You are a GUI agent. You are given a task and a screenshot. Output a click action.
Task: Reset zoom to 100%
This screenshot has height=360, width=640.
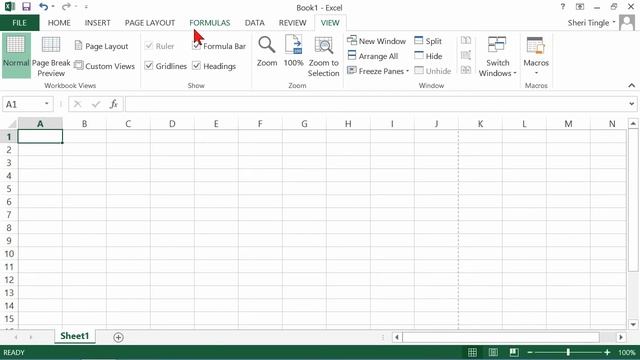pos(293,52)
